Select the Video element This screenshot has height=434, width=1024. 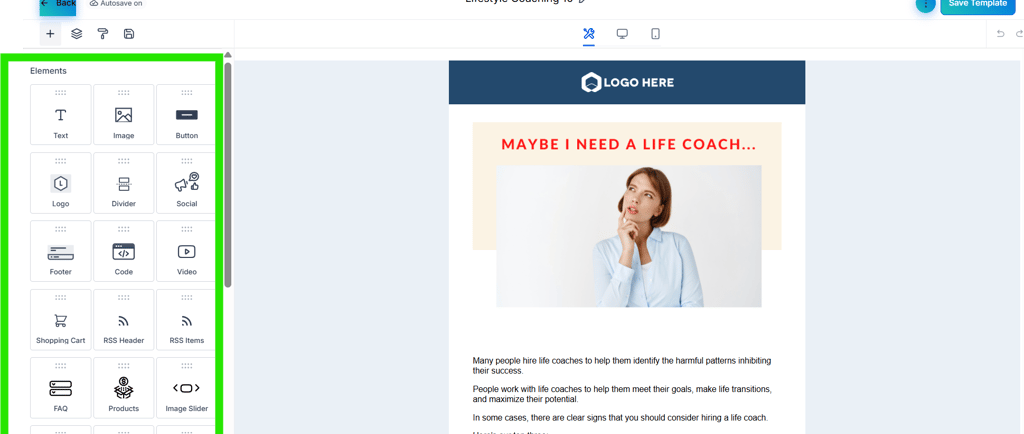coord(186,251)
